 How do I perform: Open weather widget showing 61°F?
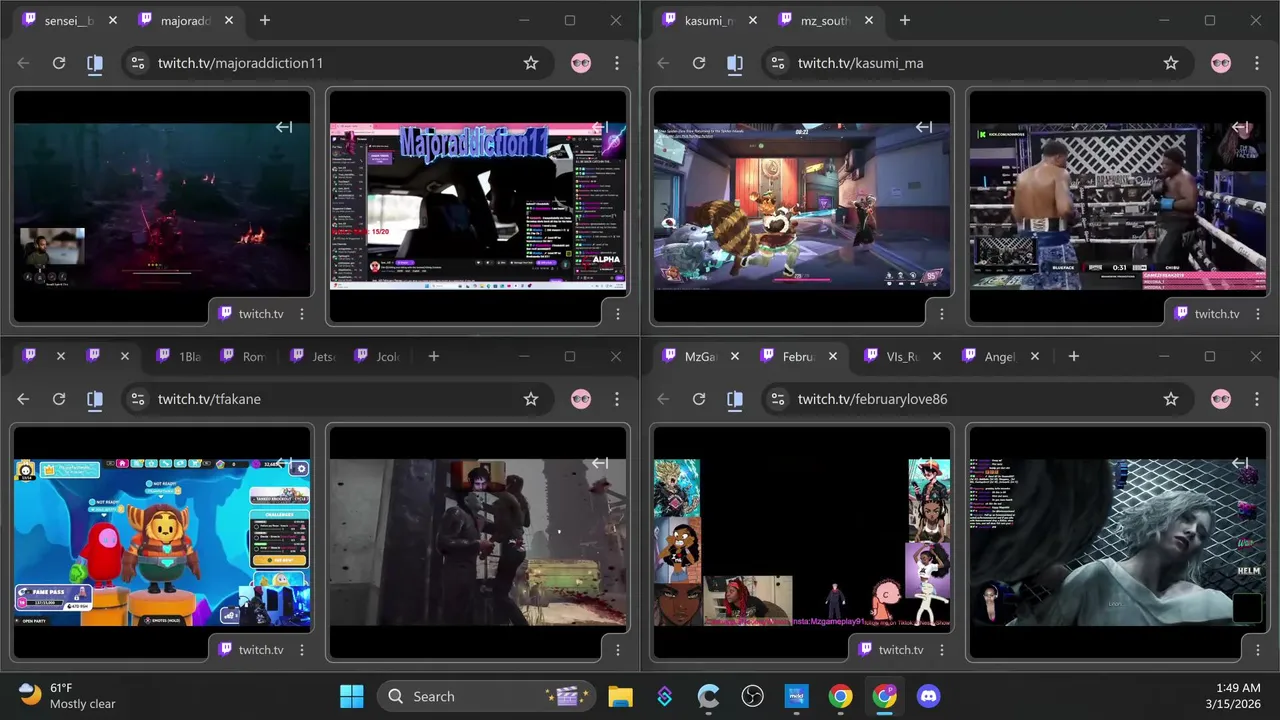(x=68, y=696)
